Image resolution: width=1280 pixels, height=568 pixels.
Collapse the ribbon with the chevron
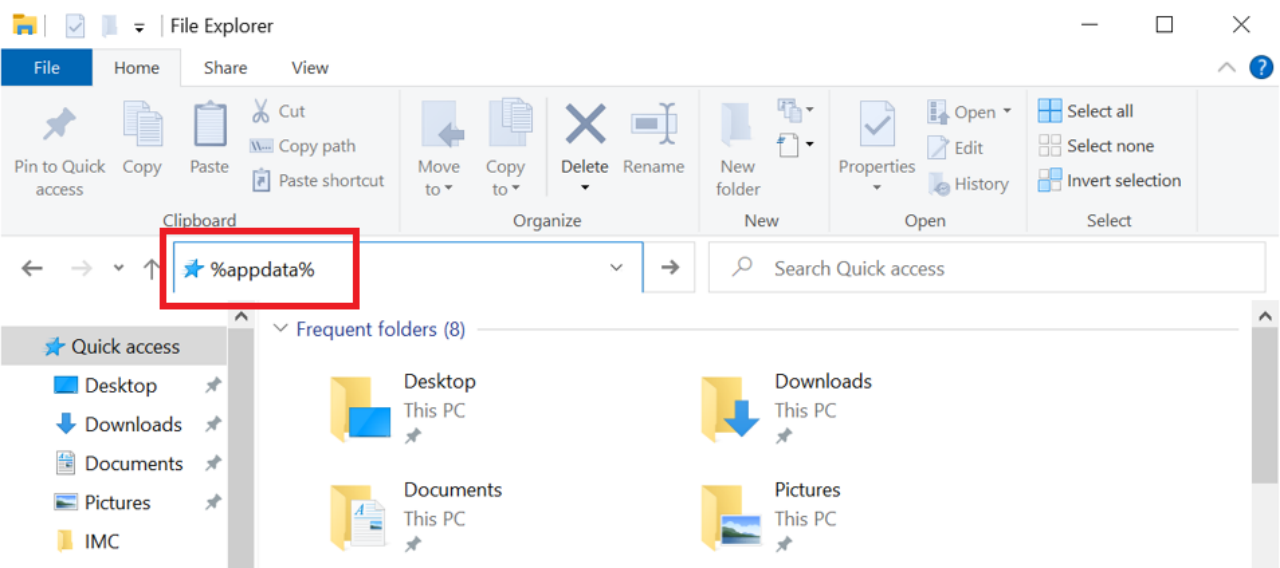coord(1226,68)
